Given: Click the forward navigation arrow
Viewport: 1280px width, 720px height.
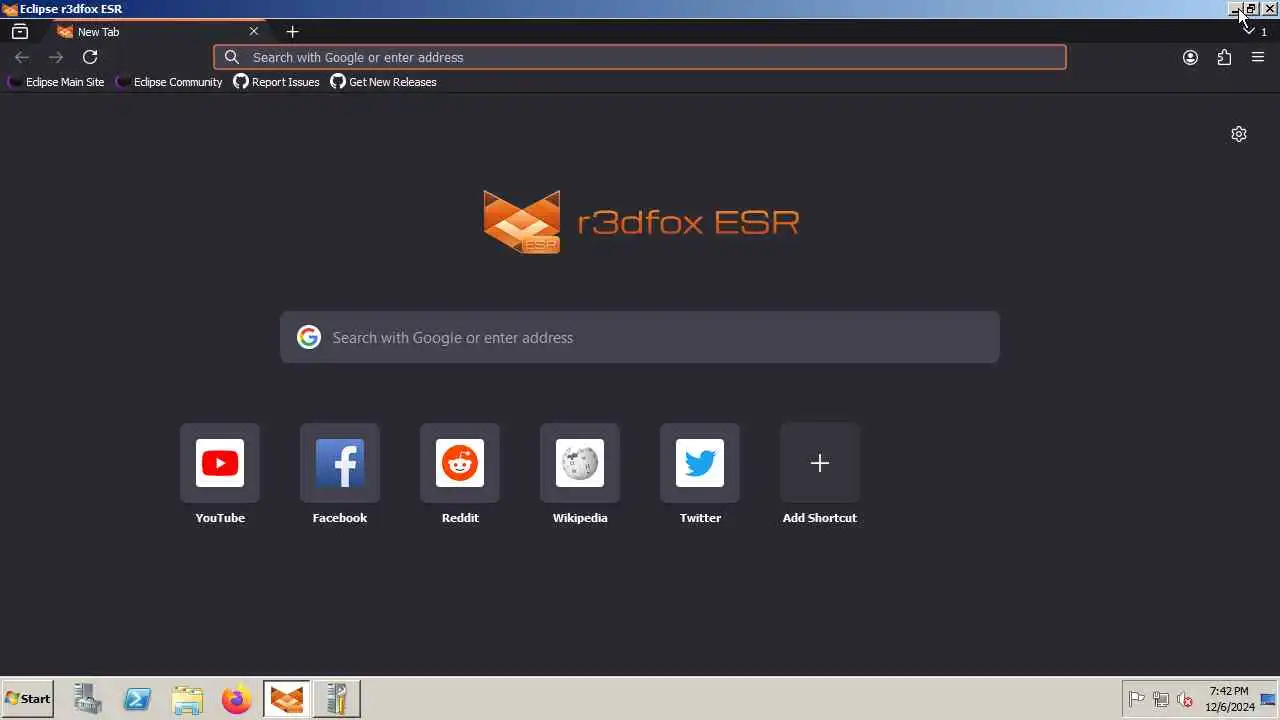Looking at the screenshot, I should pyautogui.click(x=56, y=57).
